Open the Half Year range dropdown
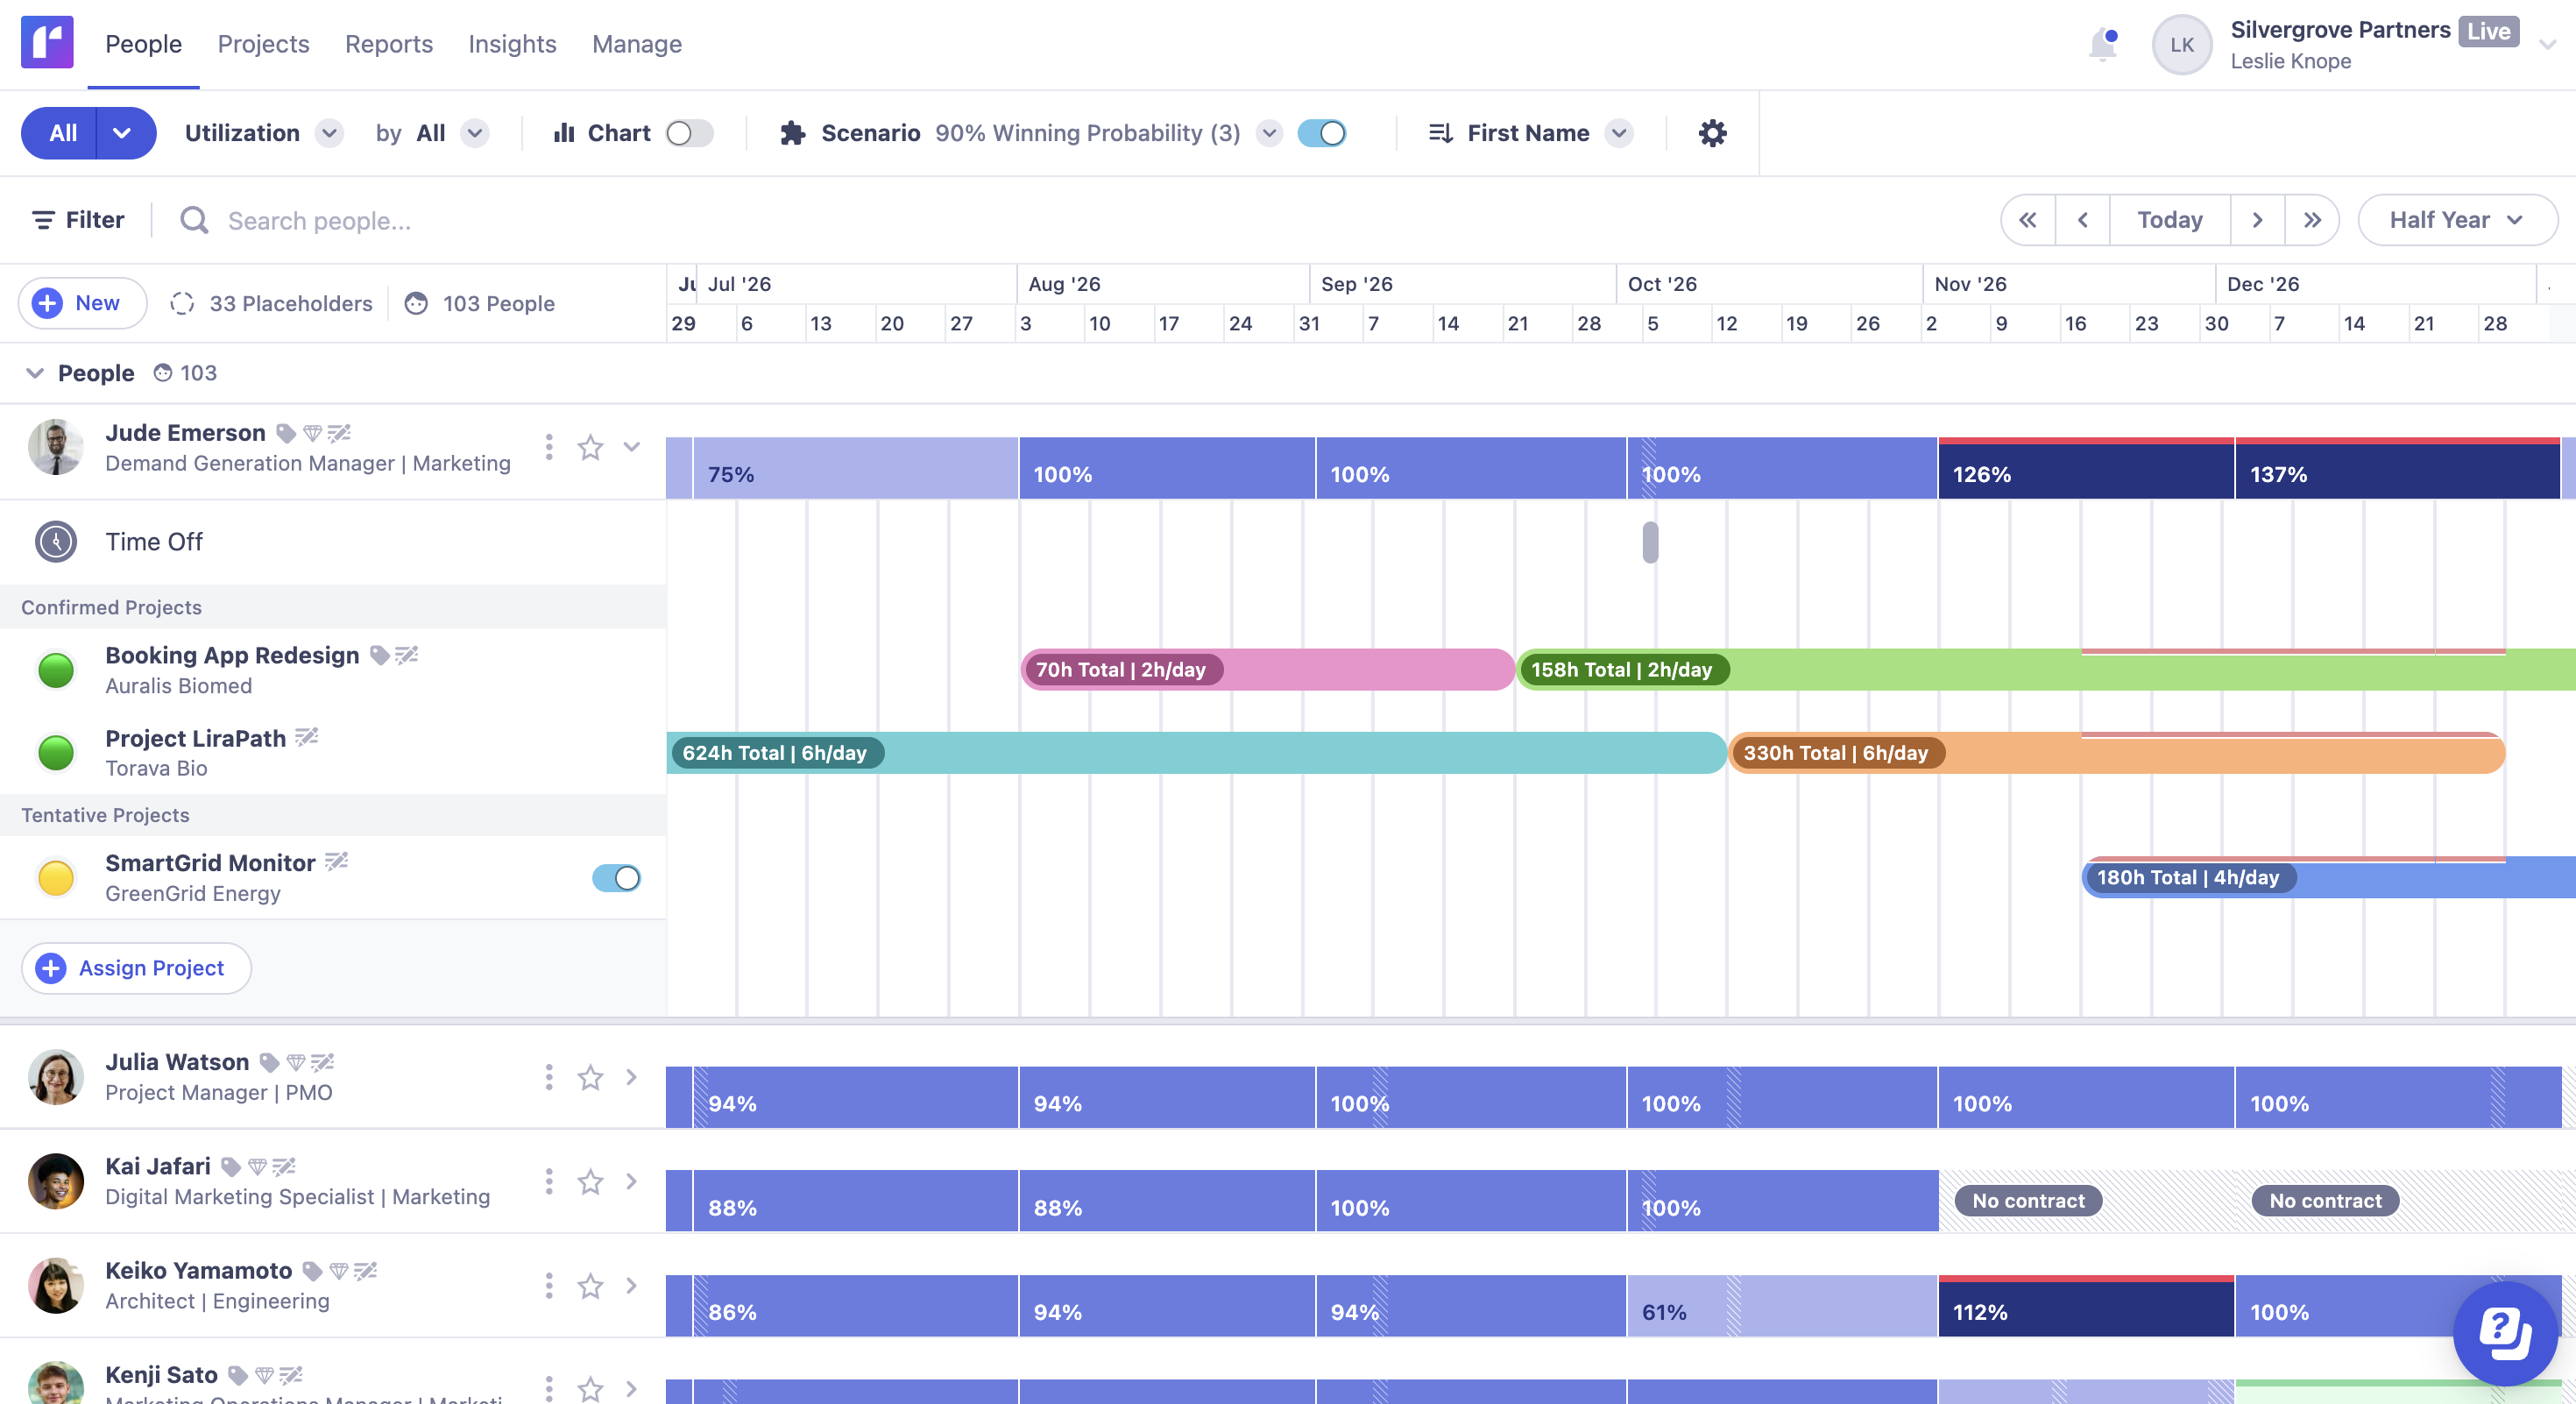 tap(2456, 220)
